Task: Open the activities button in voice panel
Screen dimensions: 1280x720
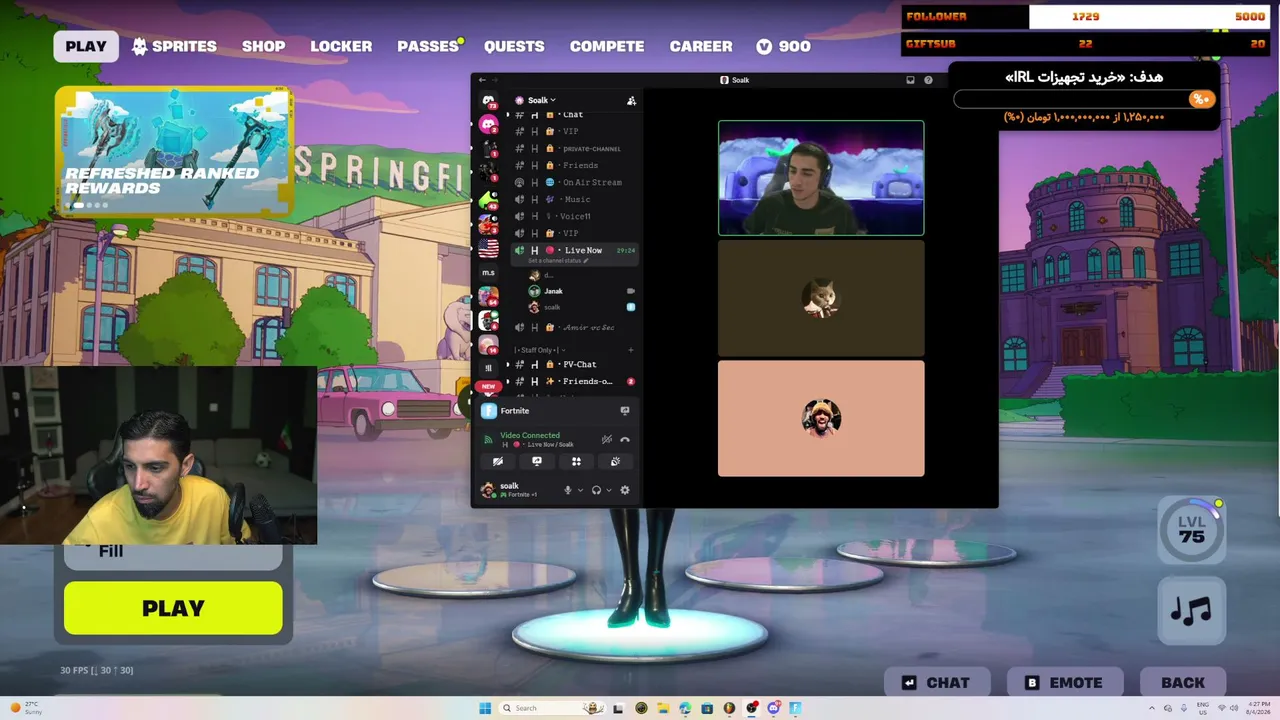Action: (576, 461)
